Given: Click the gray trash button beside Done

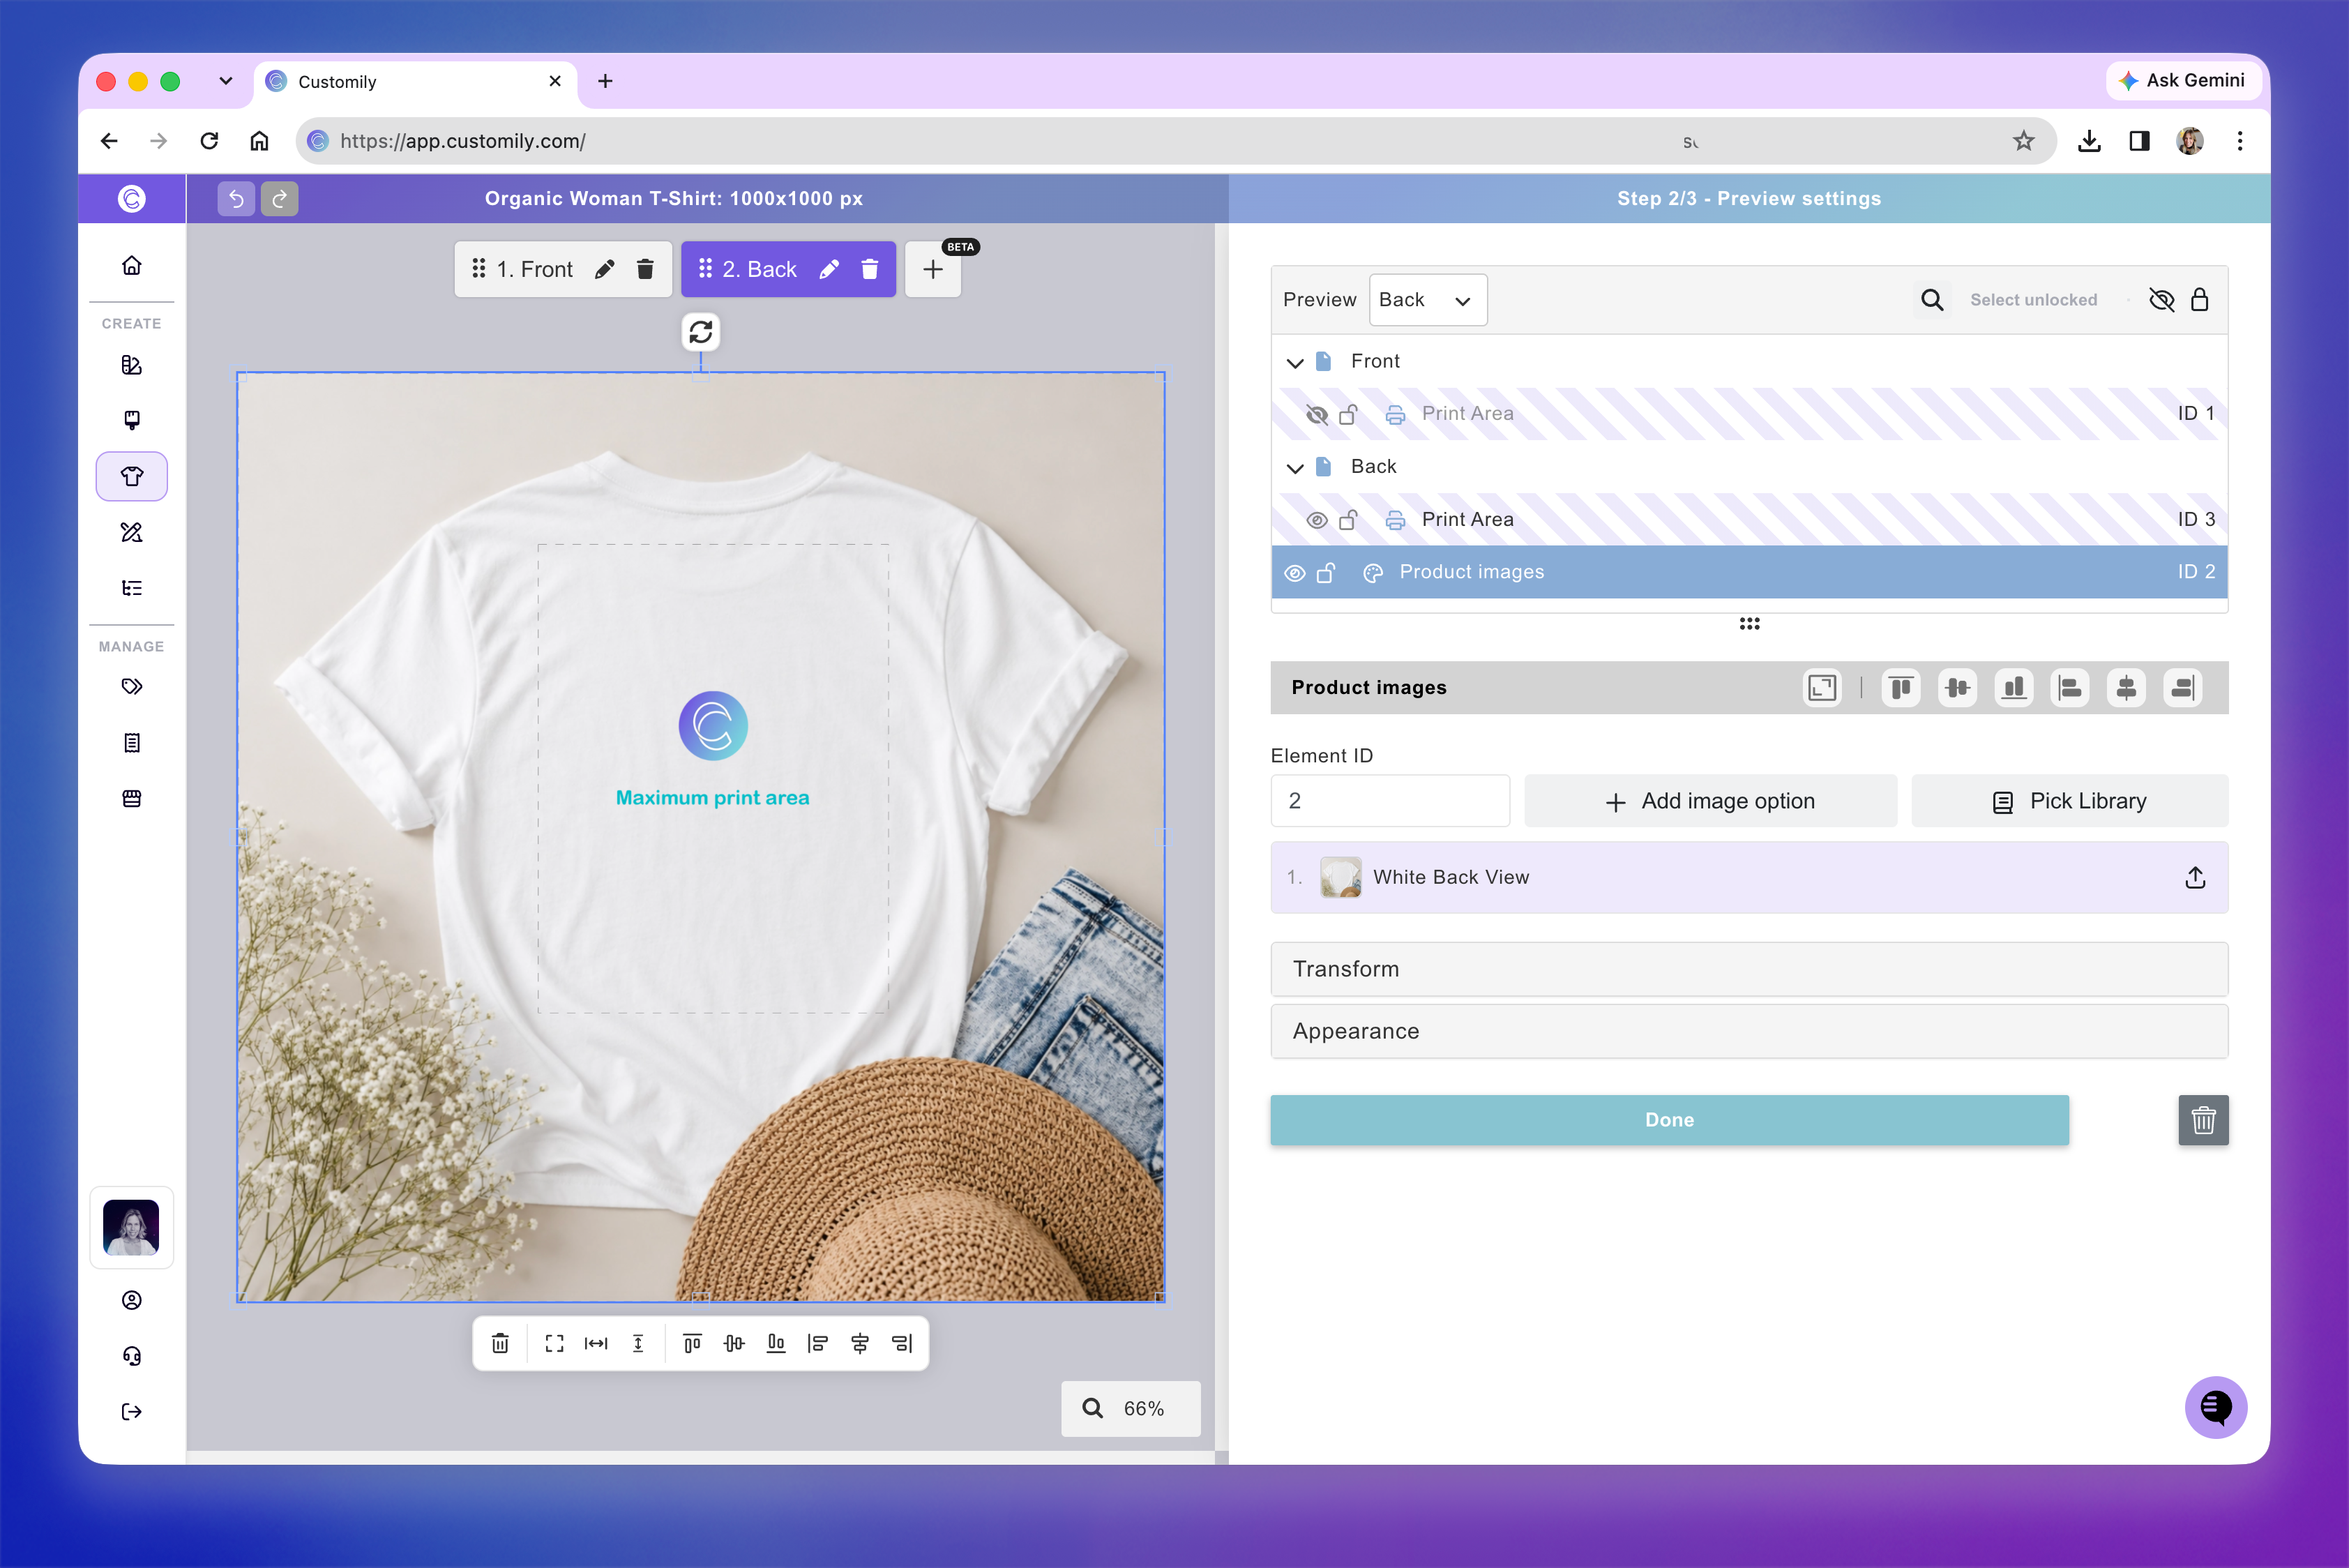Looking at the screenshot, I should click(x=2203, y=1120).
